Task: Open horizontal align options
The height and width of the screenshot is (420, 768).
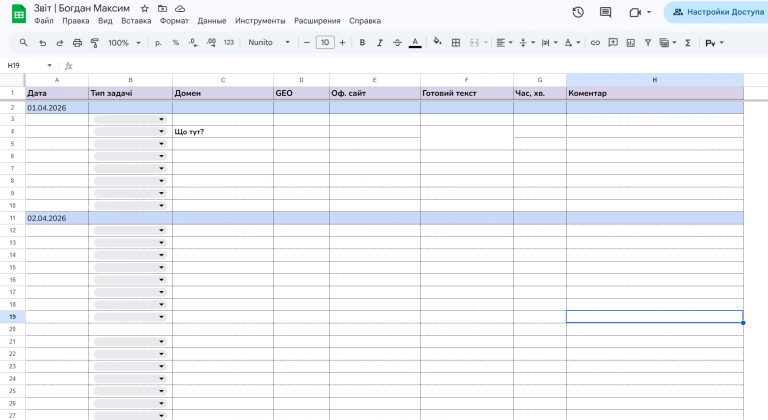Action: click(504, 43)
